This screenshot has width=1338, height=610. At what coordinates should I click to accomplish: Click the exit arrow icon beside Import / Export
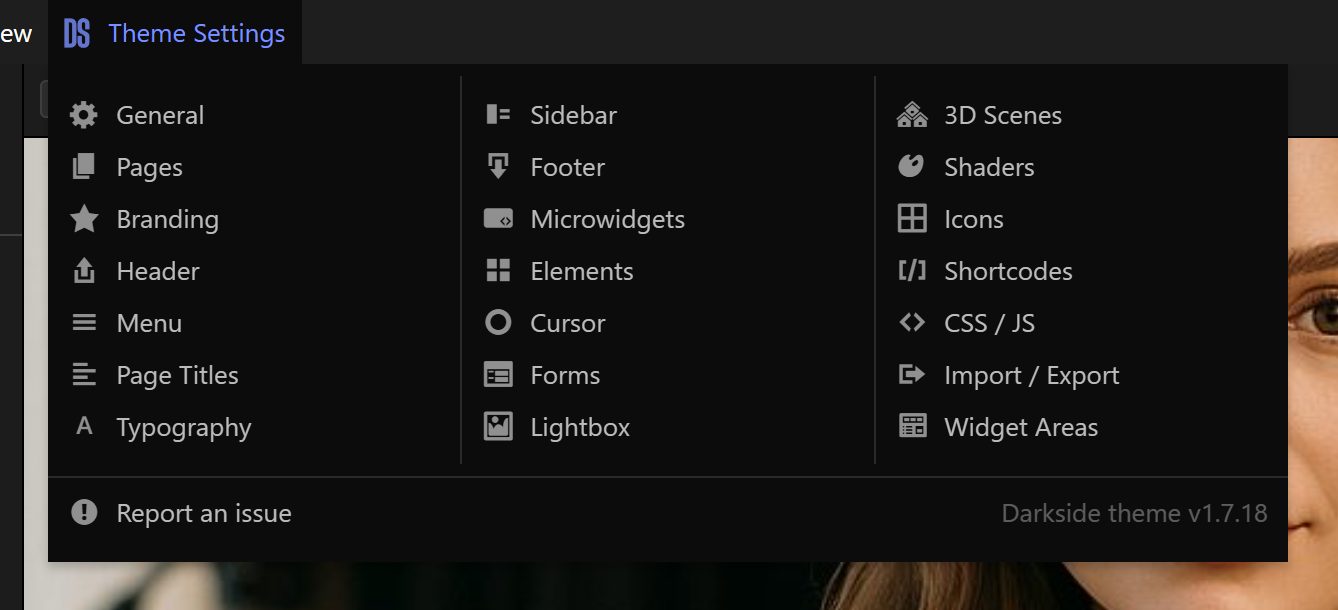[x=912, y=375]
